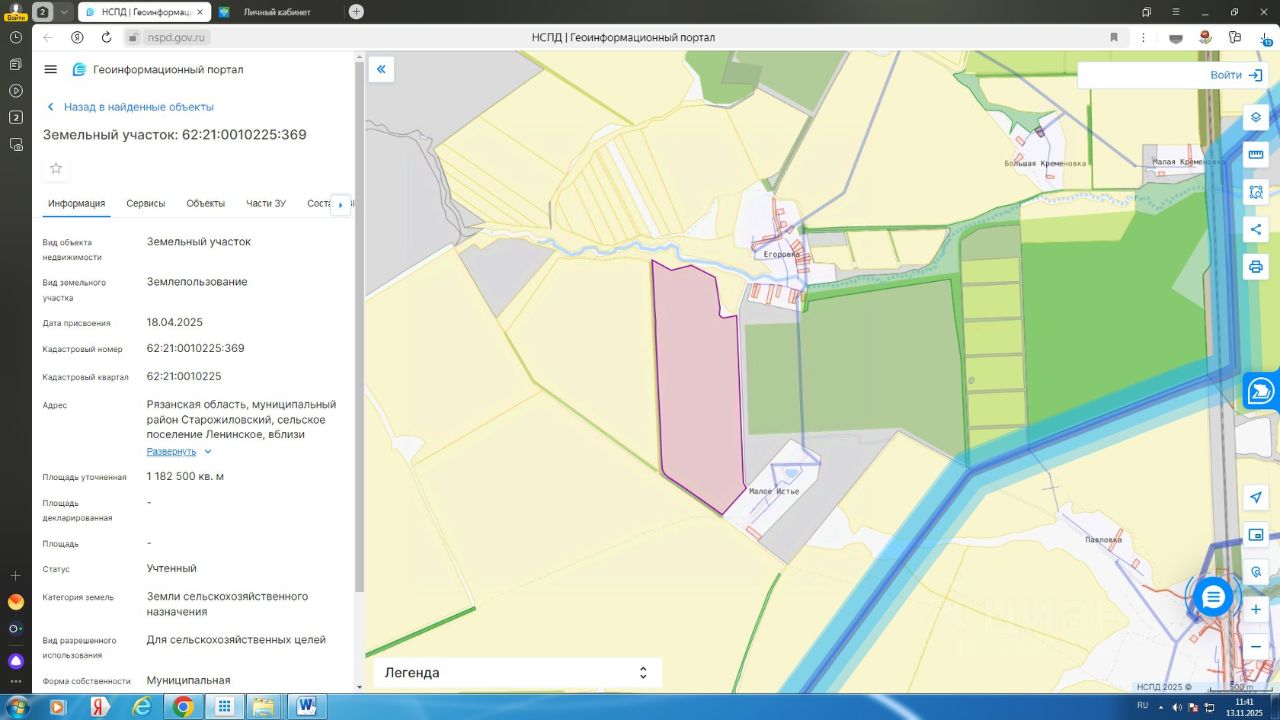This screenshot has height=720, width=1280.
Task: Open browser history in the sidebar
Action: (16, 37)
